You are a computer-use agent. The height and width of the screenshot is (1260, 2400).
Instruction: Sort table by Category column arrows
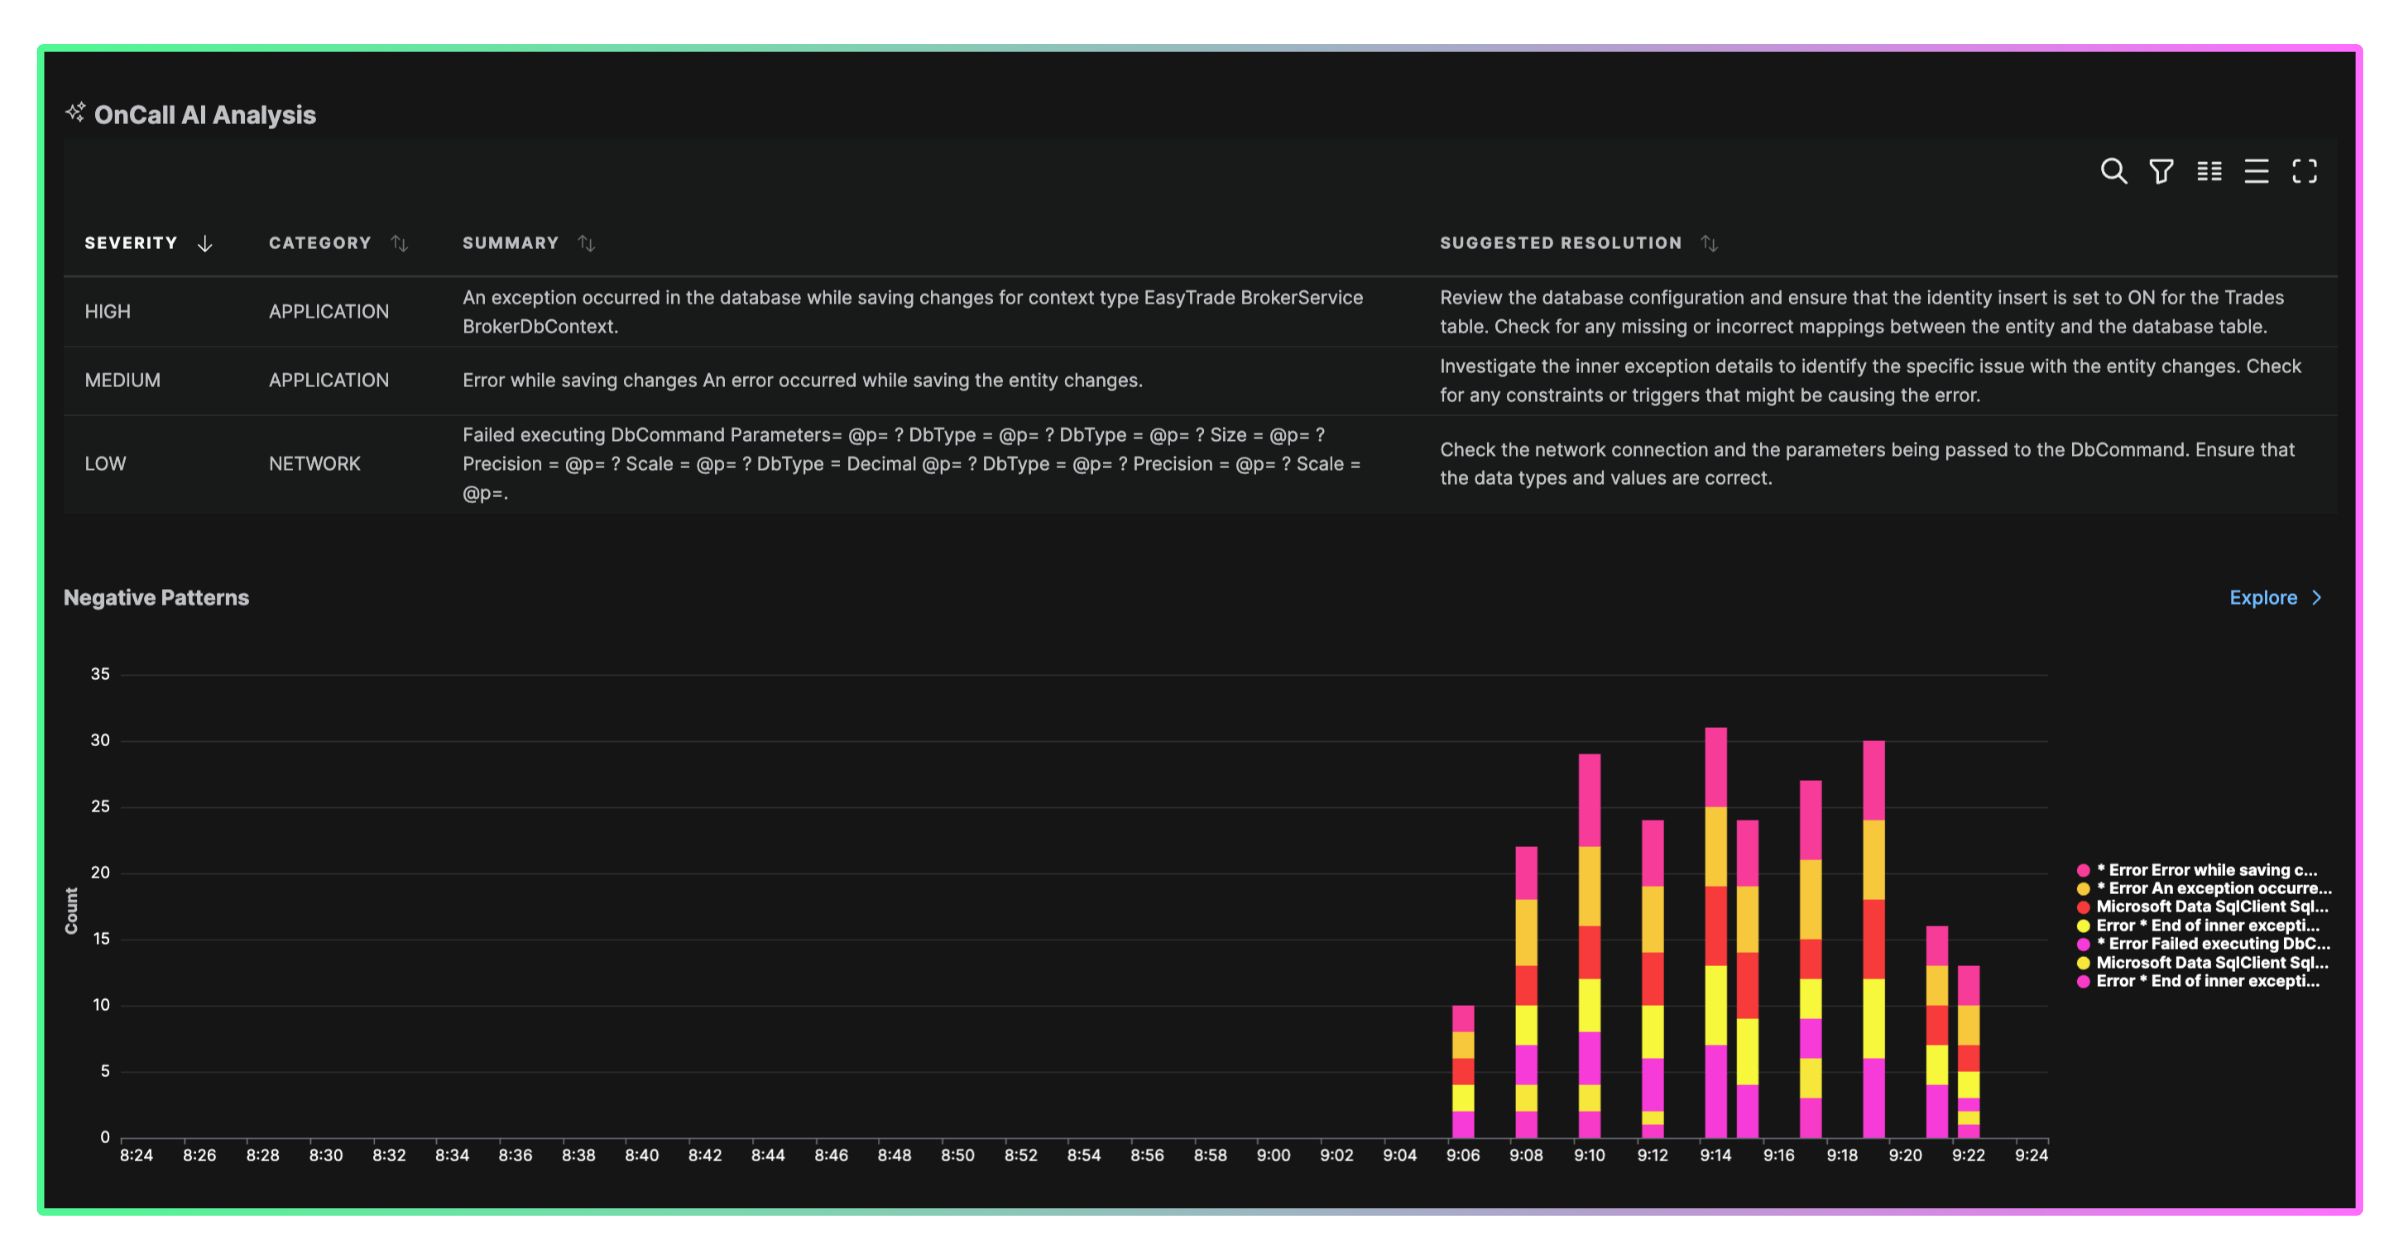point(399,243)
